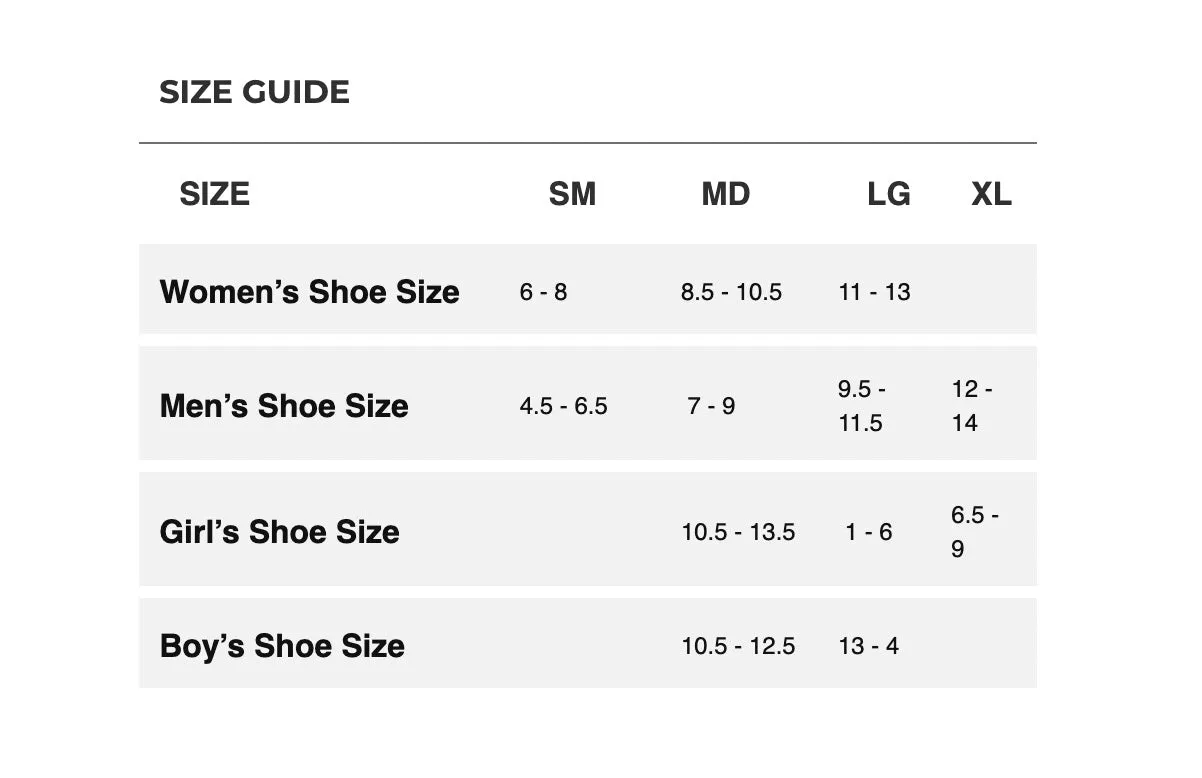Click the SIZE GUIDE heading

point(254,92)
